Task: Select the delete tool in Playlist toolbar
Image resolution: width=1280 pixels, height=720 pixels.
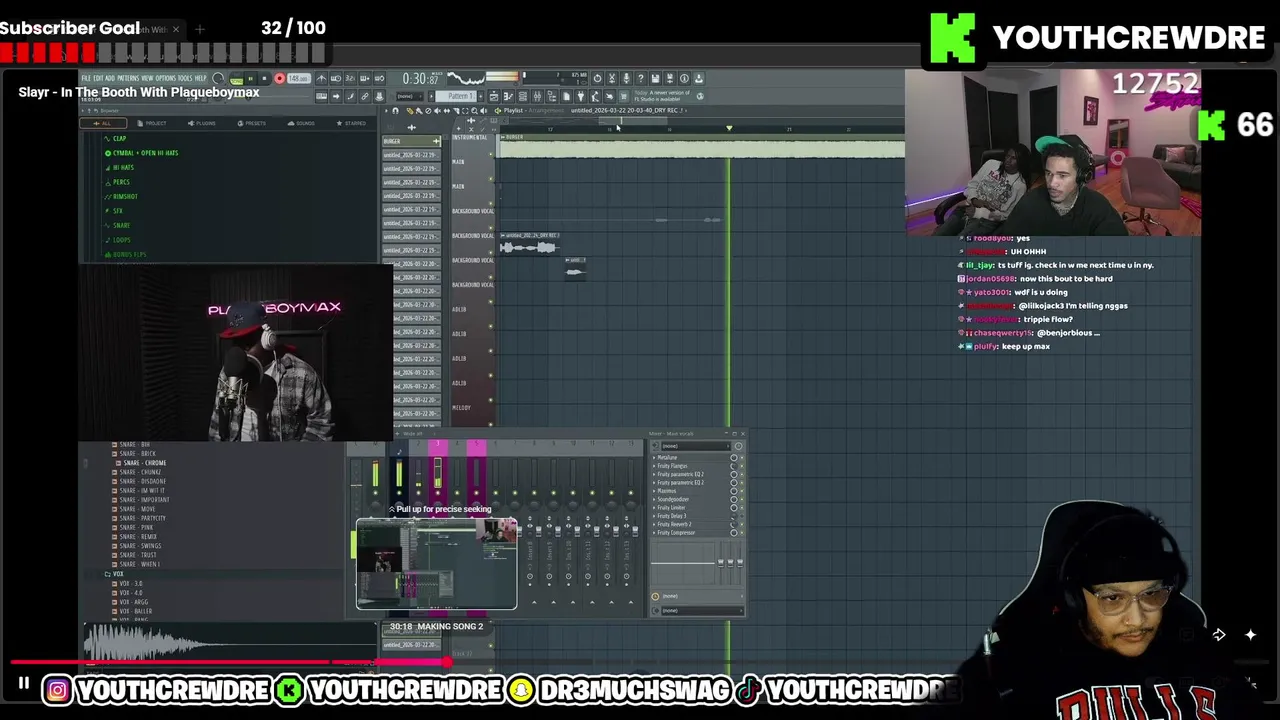Action: point(428,111)
